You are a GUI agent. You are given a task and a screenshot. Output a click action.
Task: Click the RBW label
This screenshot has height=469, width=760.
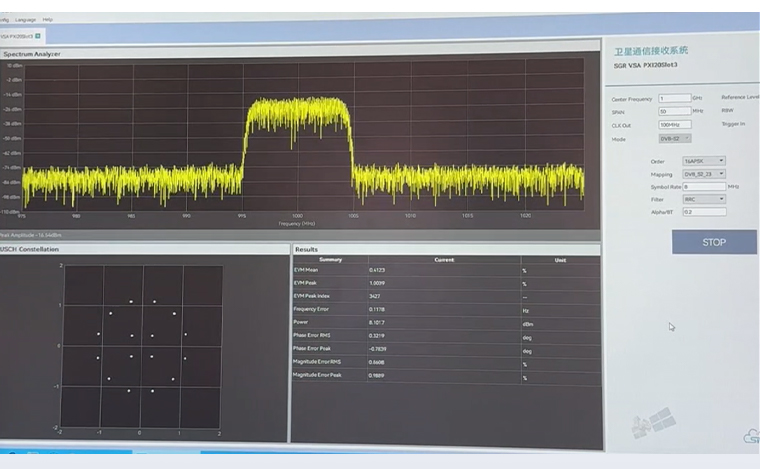(727, 110)
